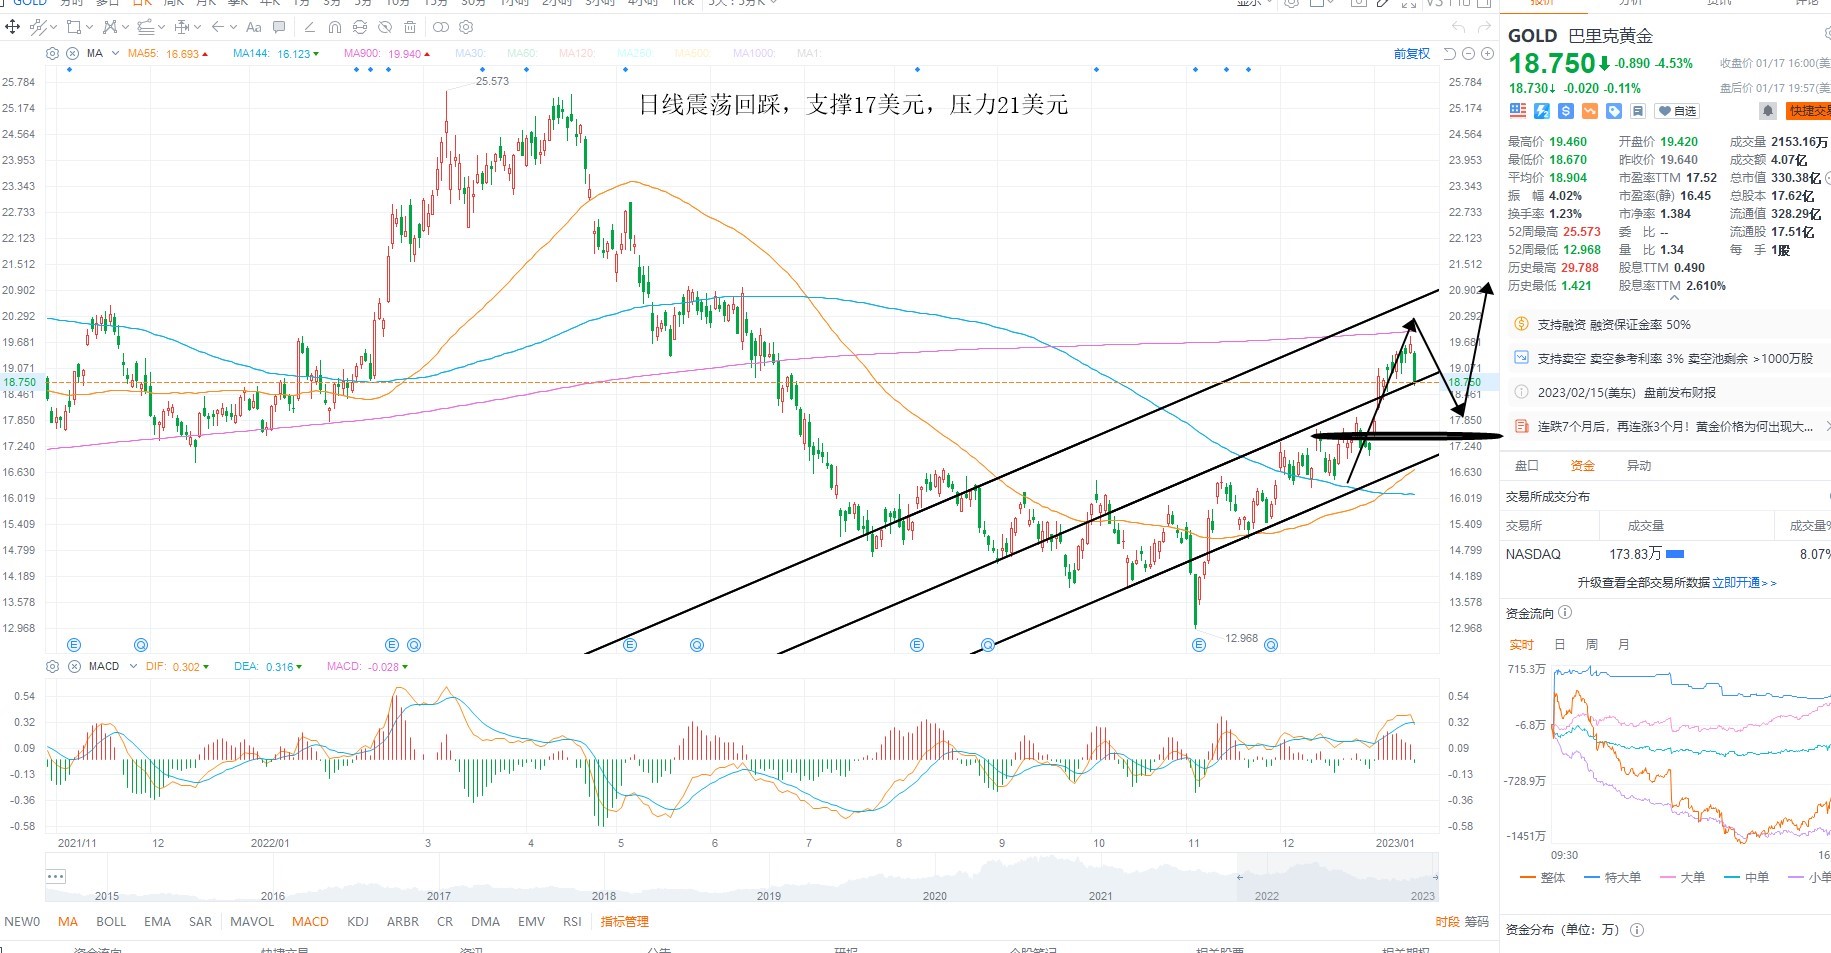Select the pattern wave drawing tool
Viewport: 1831px width, 953px height.
coord(109,27)
